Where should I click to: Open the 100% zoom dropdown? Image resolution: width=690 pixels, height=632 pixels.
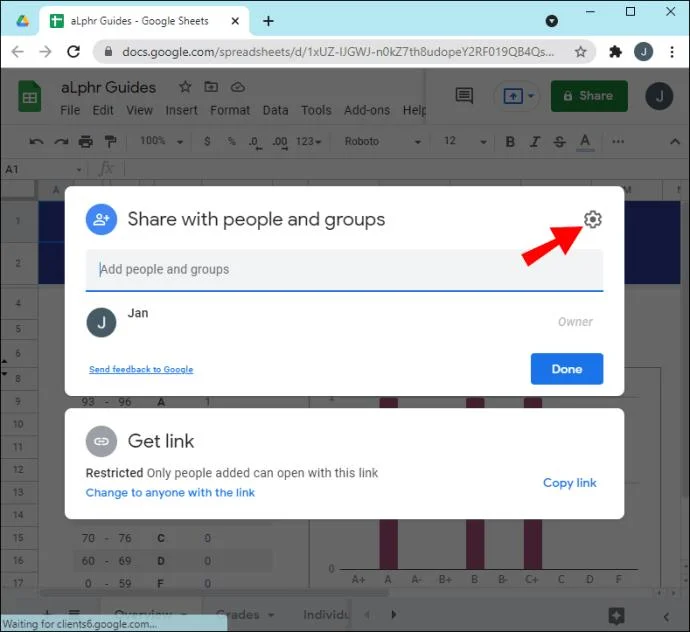pyautogui.click(x=161, y=141)
